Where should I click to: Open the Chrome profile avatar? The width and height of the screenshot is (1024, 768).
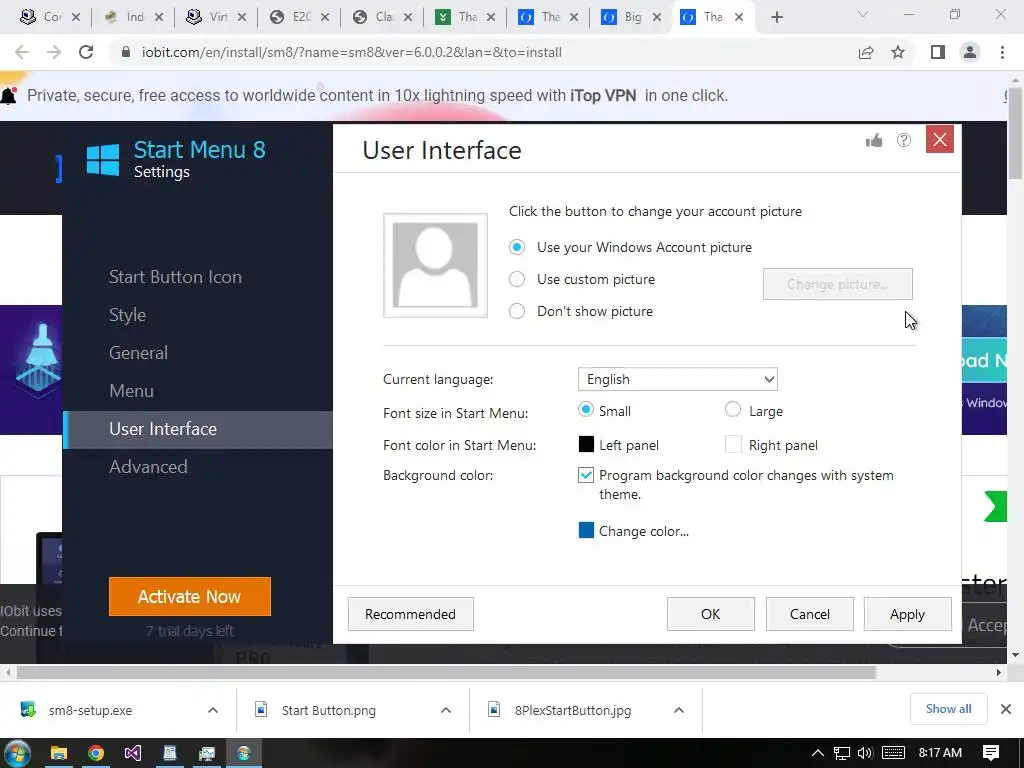click(x=970, y=52)
